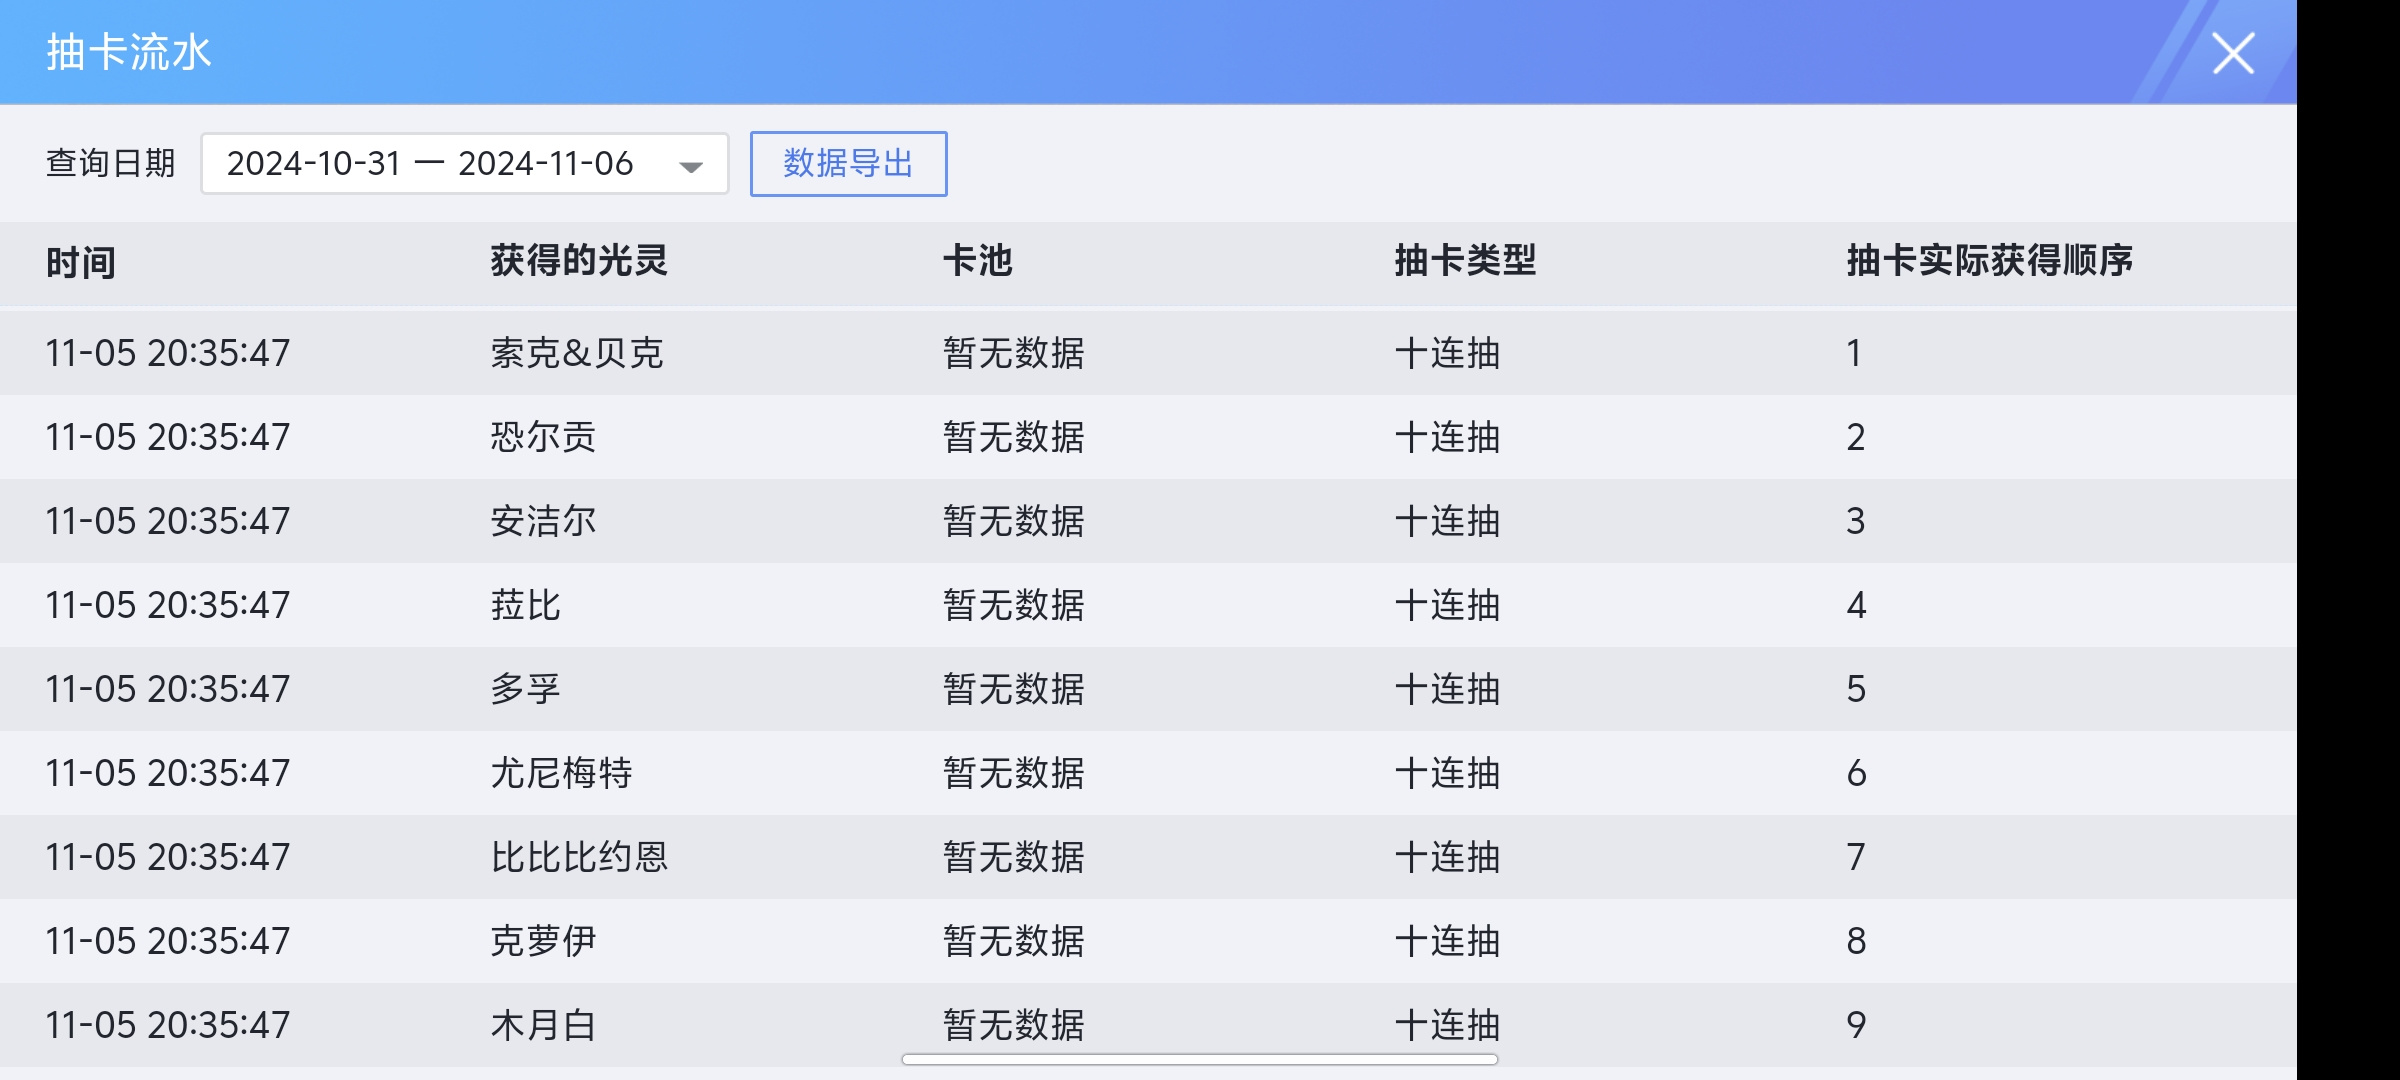The height and width of the screenshot is (1080, 2400).
Task: Open the 查询日期 date range dropdown
Action: coord(464,164)
